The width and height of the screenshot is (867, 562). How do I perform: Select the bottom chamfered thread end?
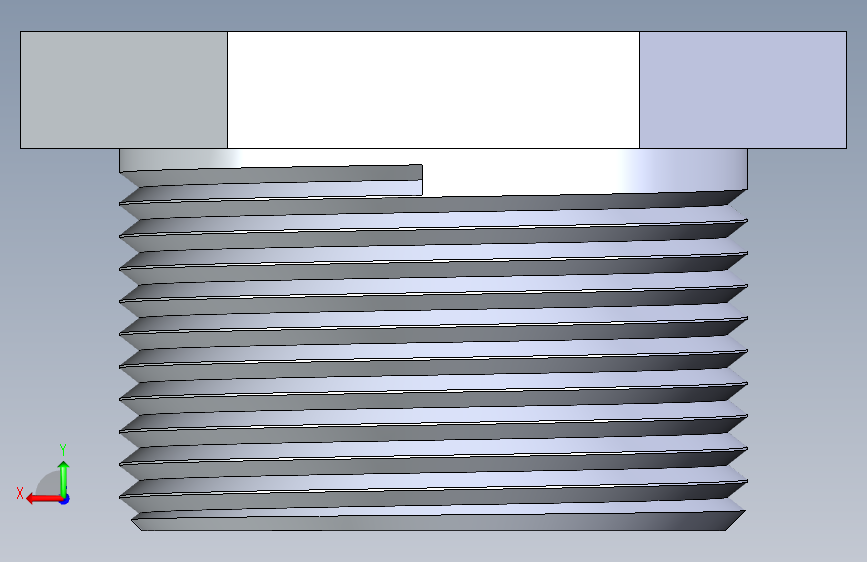(437, 521)
